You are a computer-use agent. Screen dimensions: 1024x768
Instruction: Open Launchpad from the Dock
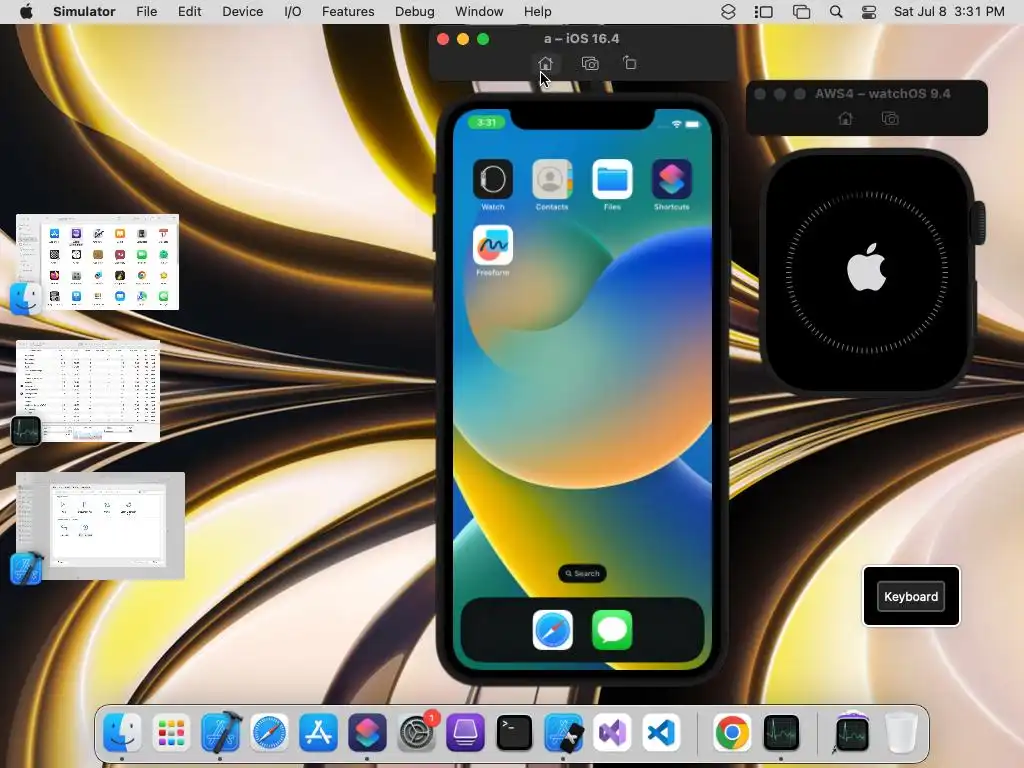[171, 732]
